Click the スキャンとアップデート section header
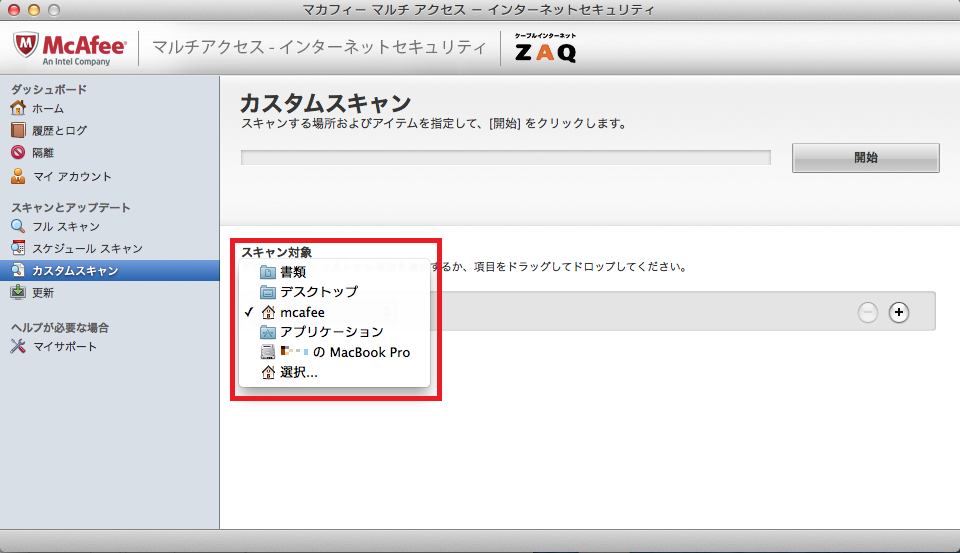The image size is (960, 553). point(70,208)
